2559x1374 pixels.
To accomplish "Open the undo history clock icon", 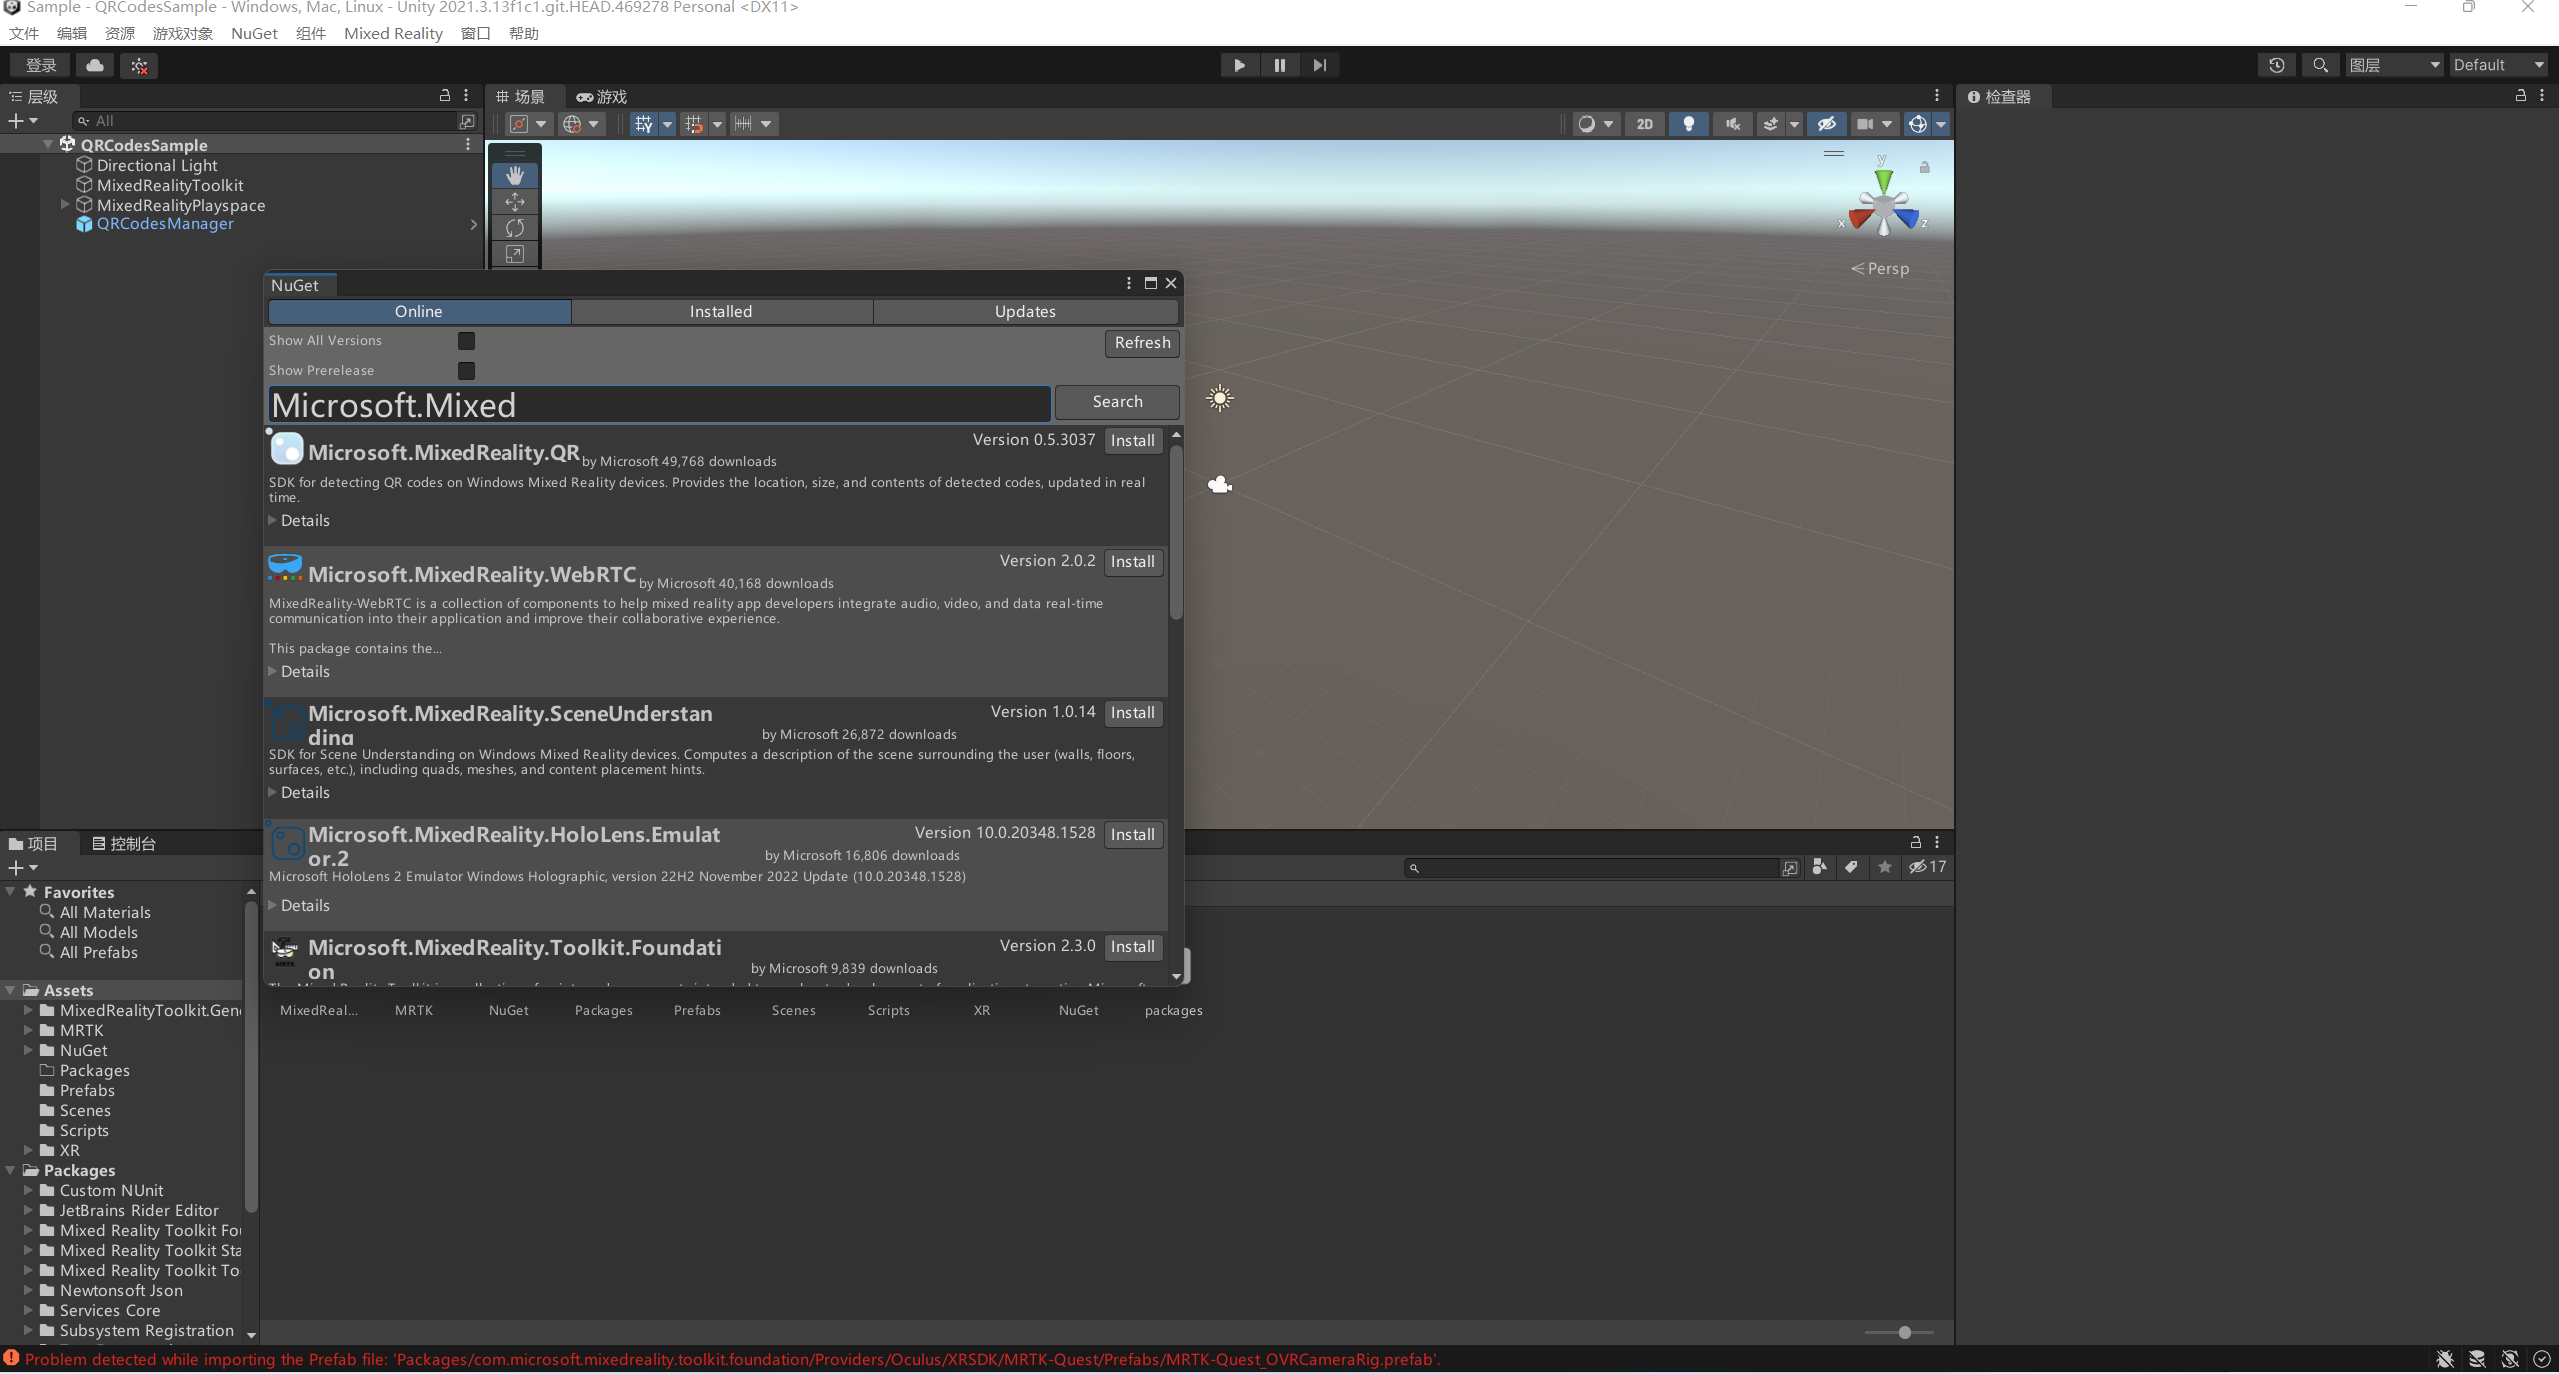I will pos(2276,65).
